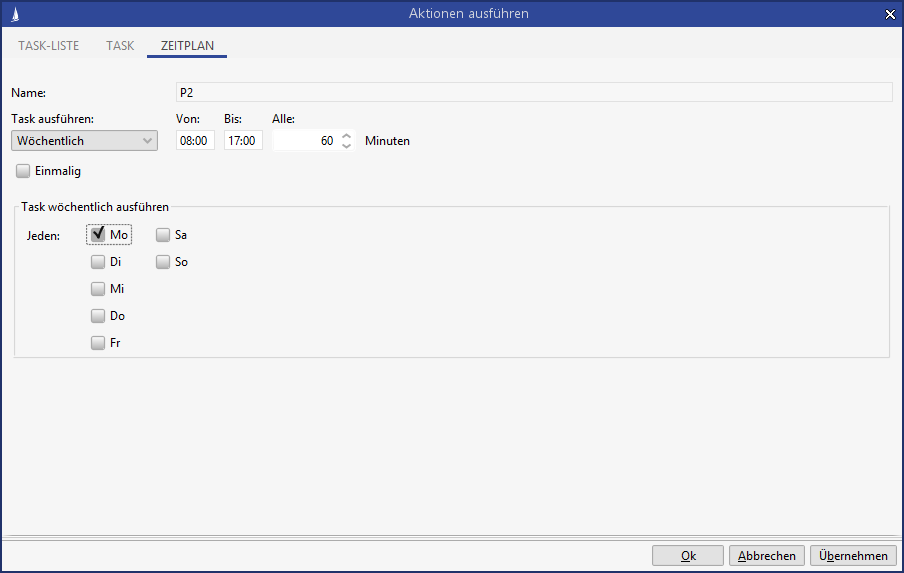Open the Wöchentlich frequency dropdown
The image size is (904, 573).
[85, 141]
